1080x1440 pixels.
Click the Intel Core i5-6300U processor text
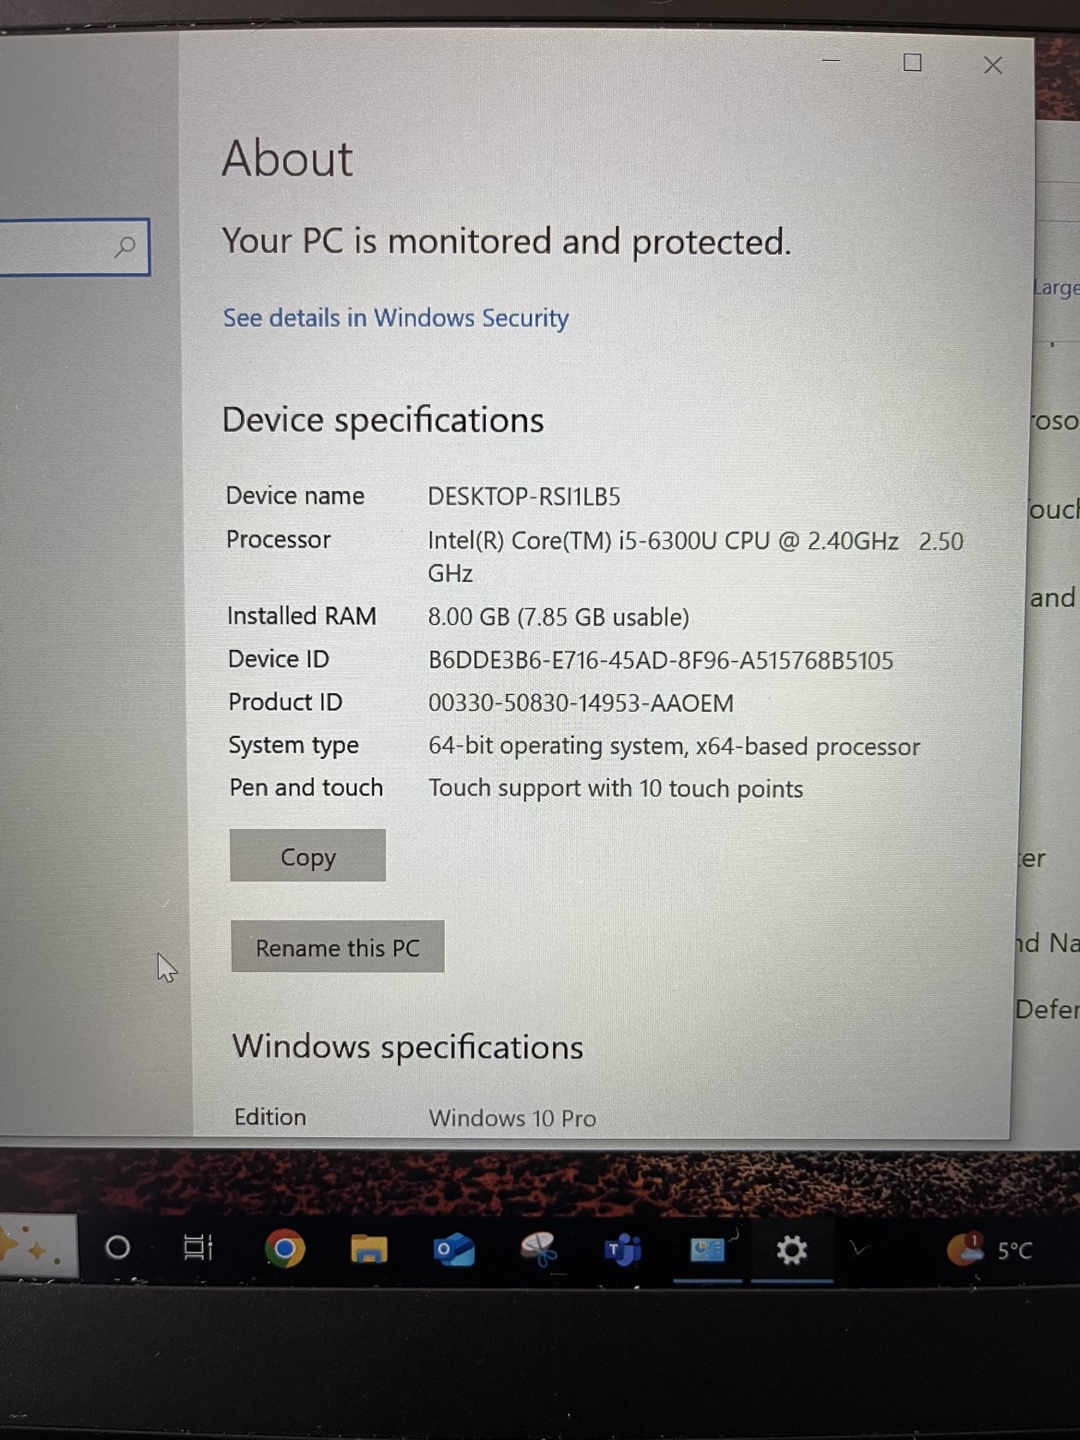pyautogui.click(x=696, y=556)
